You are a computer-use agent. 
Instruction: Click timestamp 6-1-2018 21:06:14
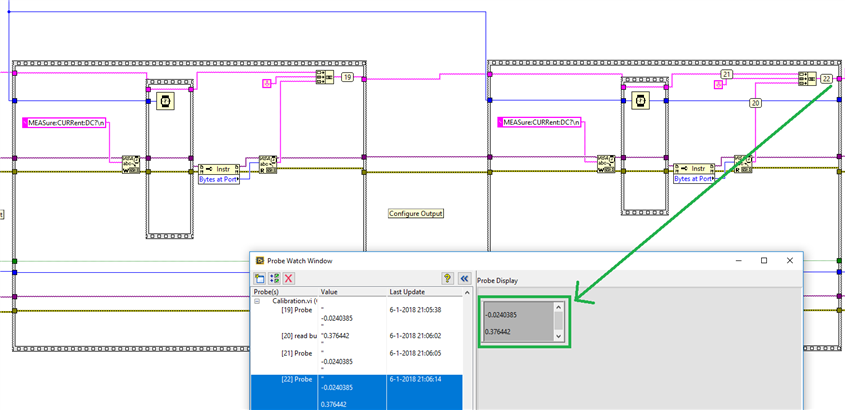tap(415, 379)
